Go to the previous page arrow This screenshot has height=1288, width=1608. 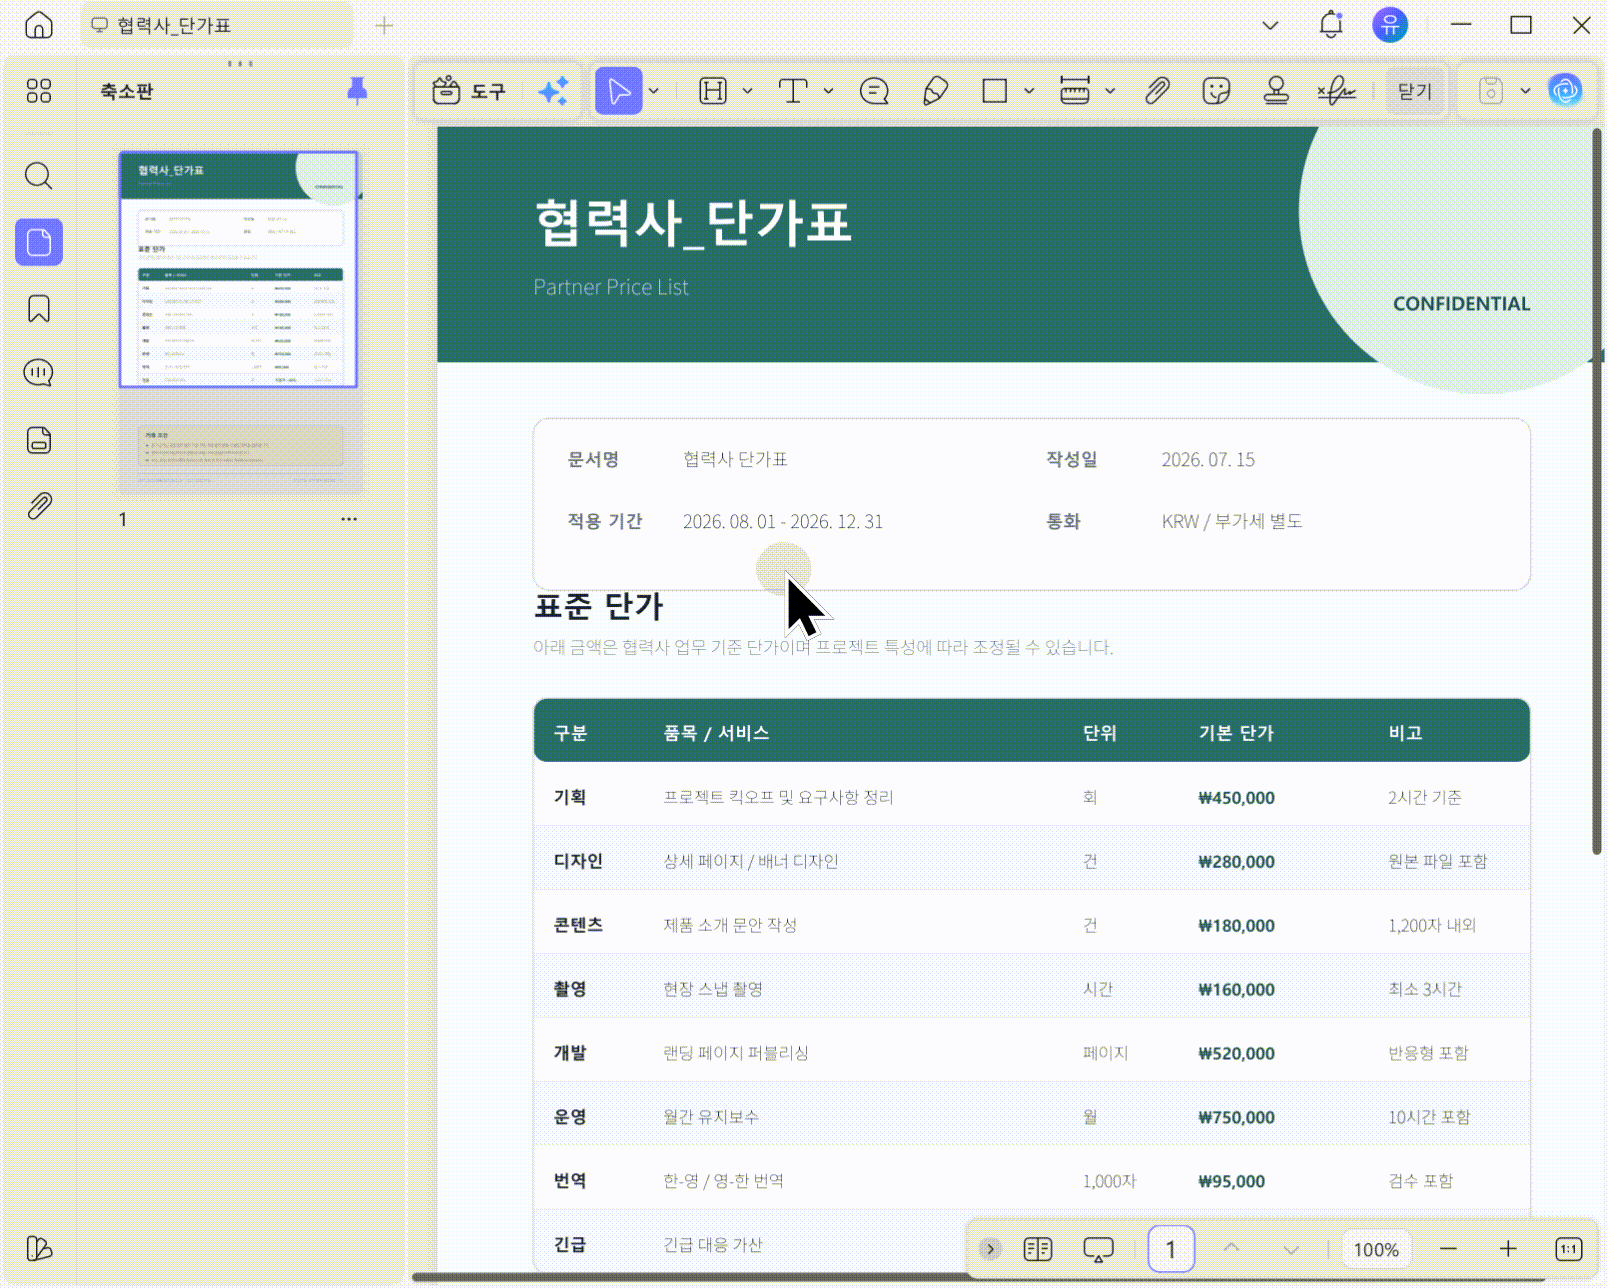click(1231, 1249)
